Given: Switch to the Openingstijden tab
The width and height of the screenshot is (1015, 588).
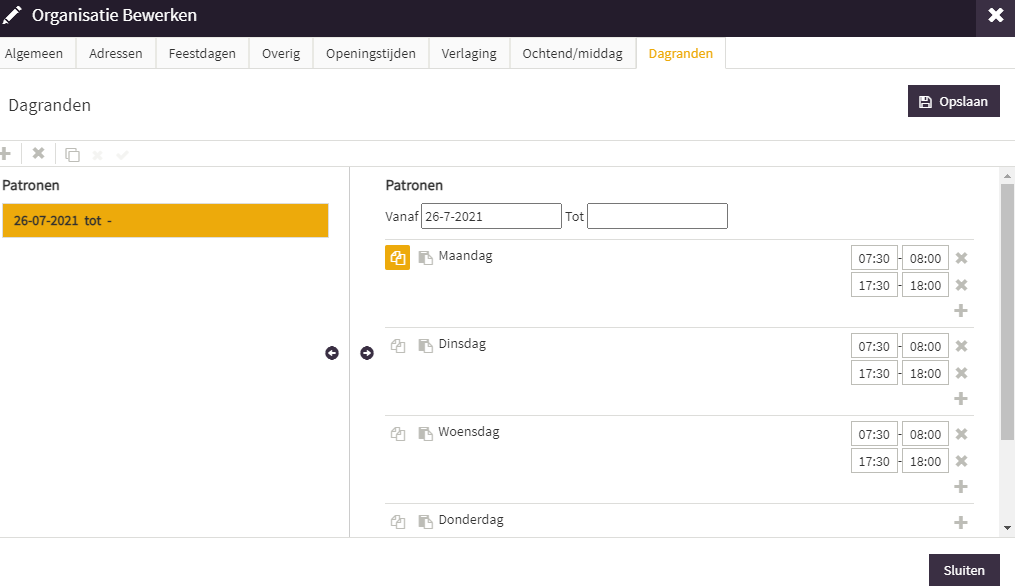Looking at the screenshot, I should coord(371,53).
